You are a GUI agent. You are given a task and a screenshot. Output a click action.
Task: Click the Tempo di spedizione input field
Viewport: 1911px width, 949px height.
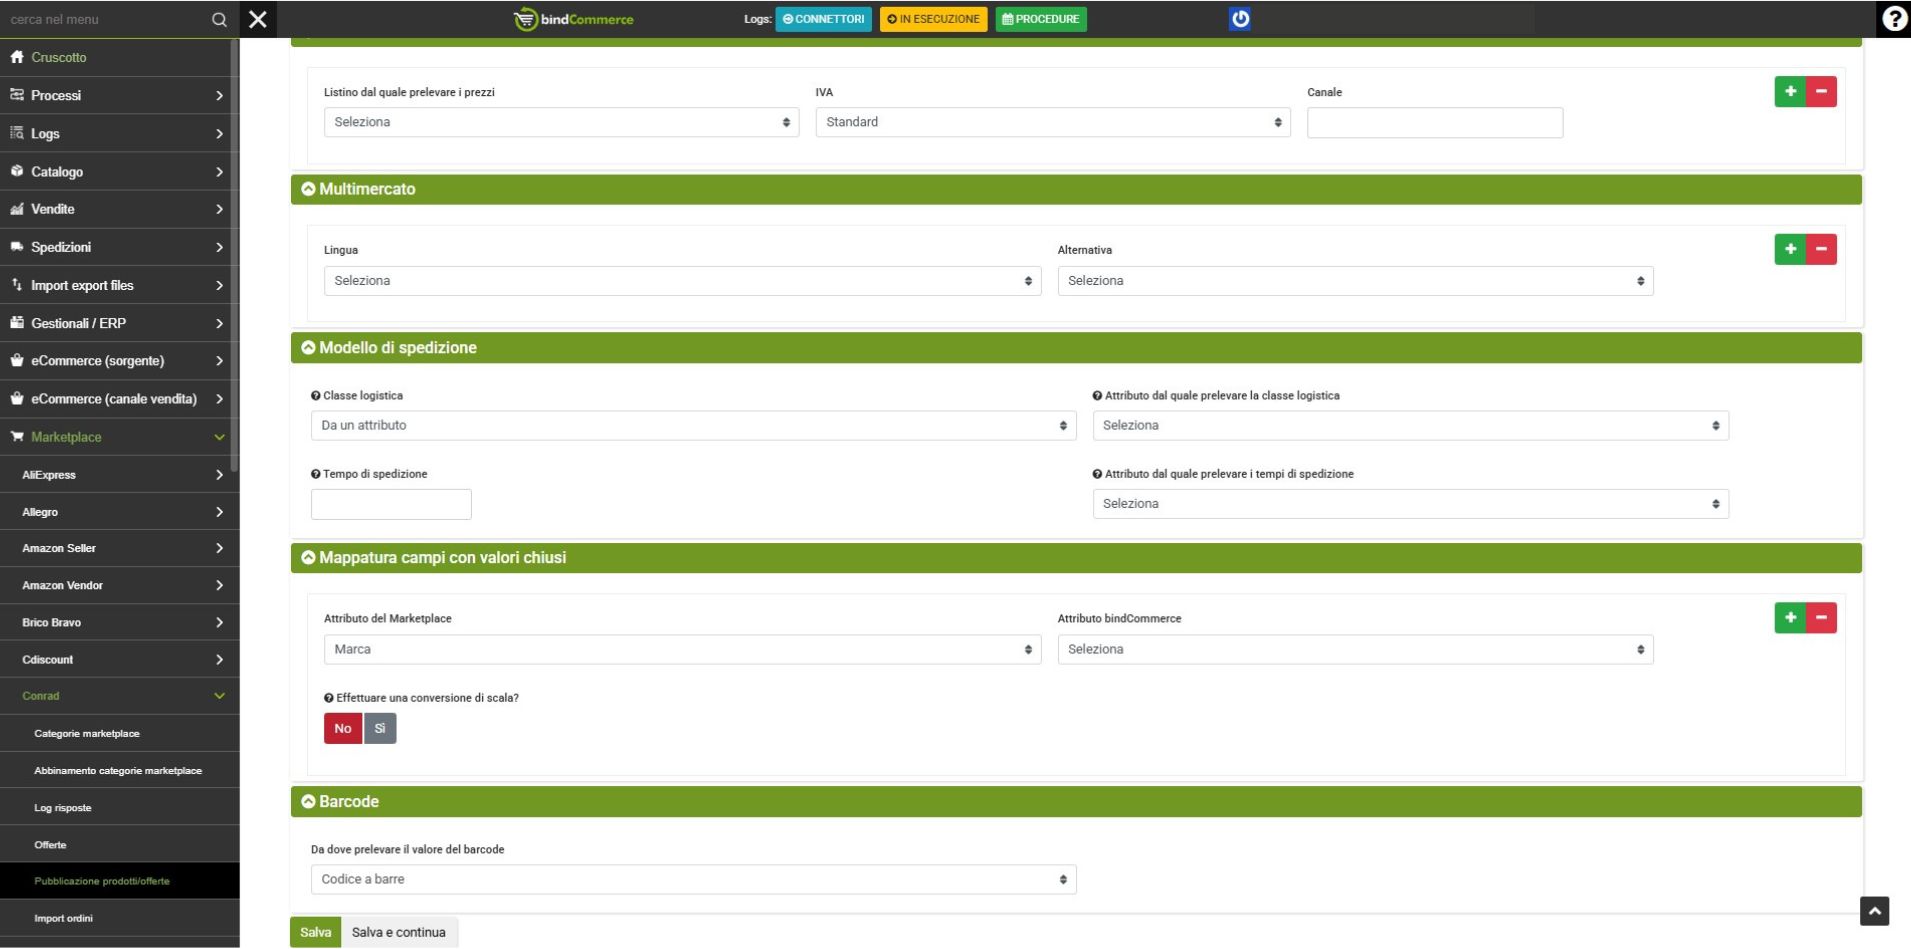pos(391,504)
